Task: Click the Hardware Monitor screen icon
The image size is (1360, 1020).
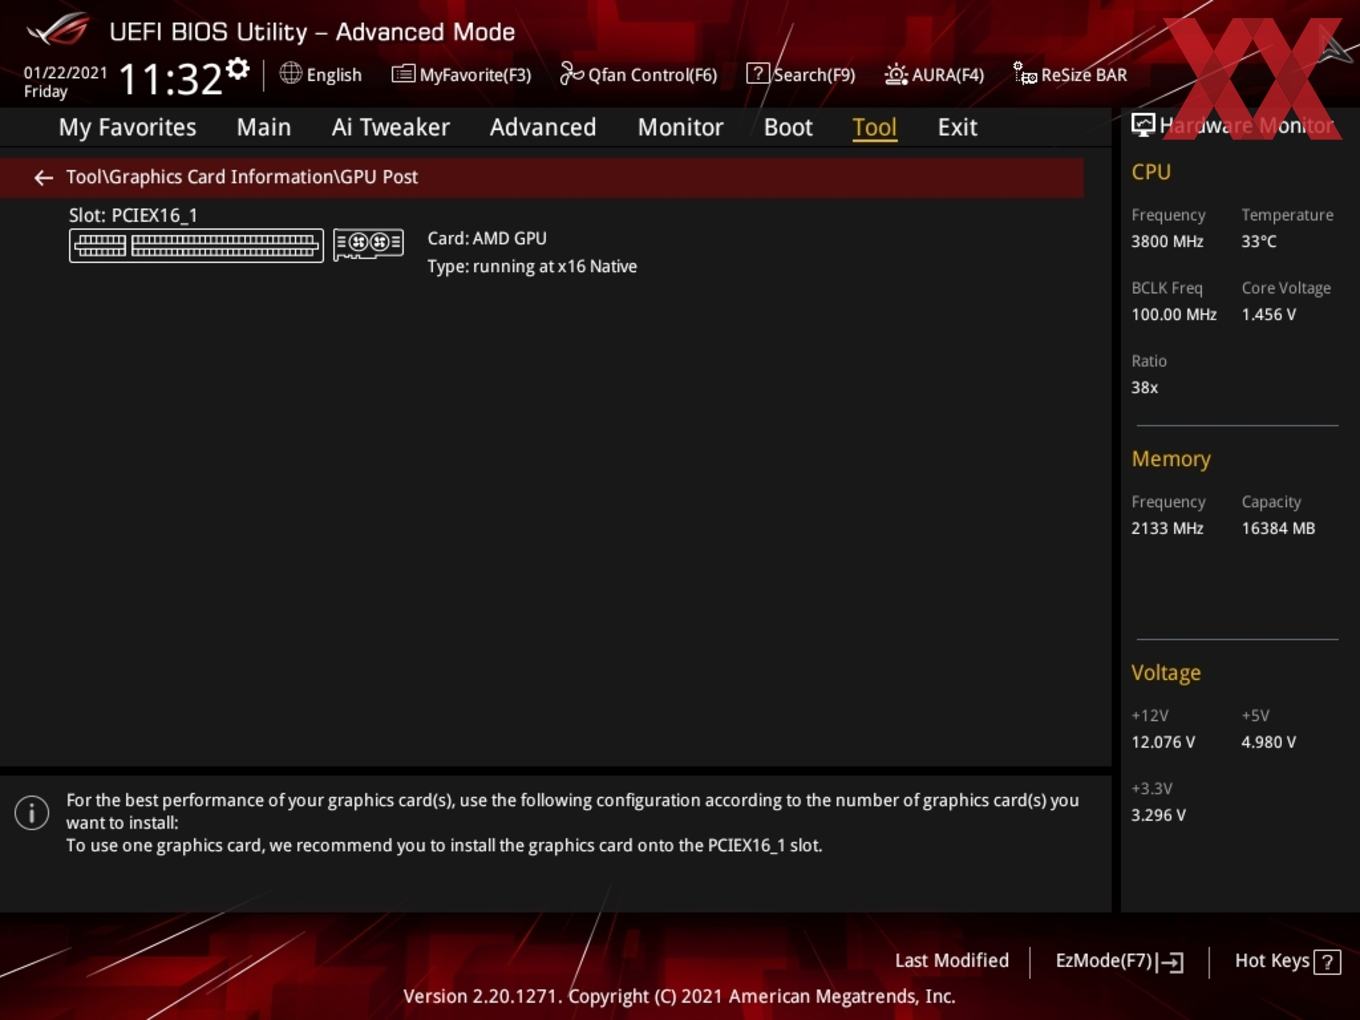Action: click(1143, 124)
